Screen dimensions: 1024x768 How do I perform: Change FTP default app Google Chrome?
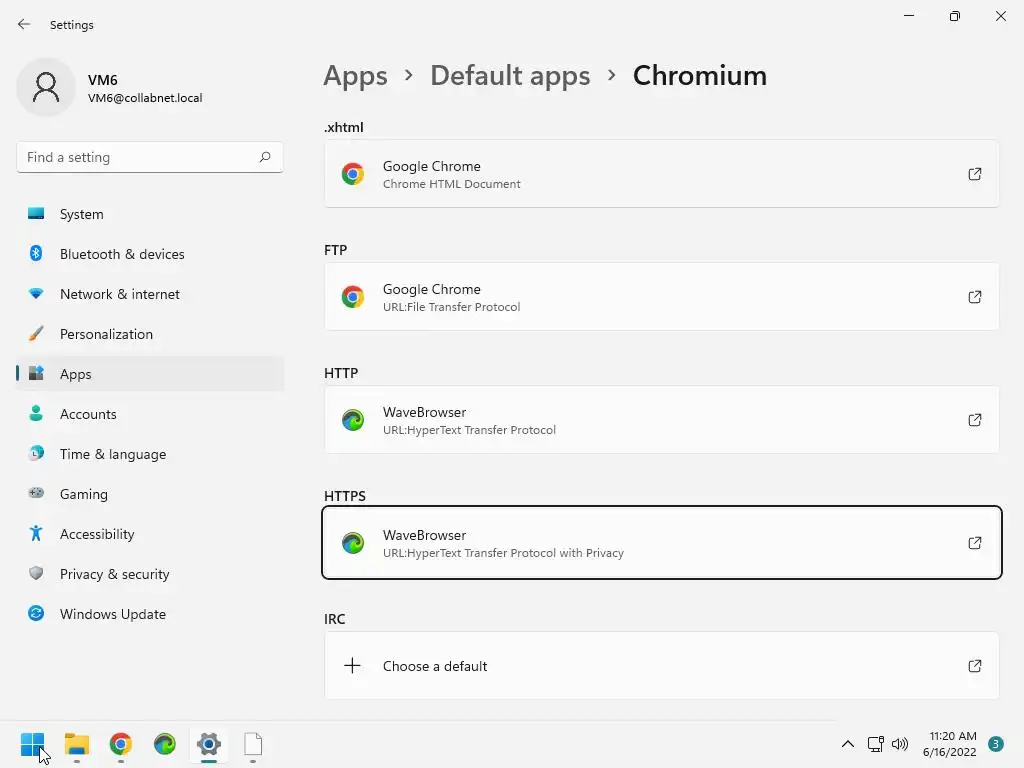tap(661, 297)
